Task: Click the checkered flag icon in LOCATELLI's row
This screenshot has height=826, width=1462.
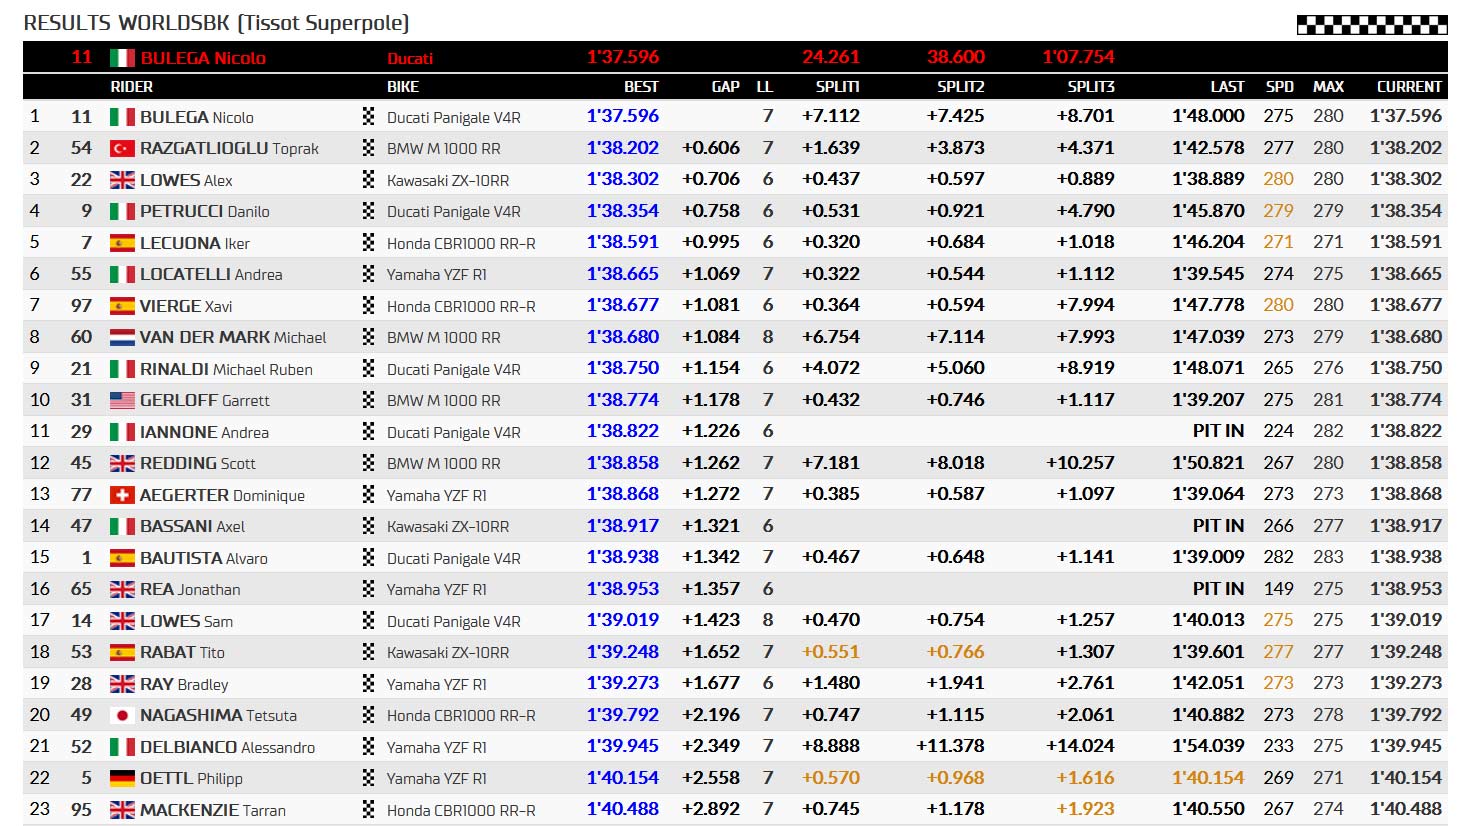Action: pyautogui.click(x=368, y=274)
